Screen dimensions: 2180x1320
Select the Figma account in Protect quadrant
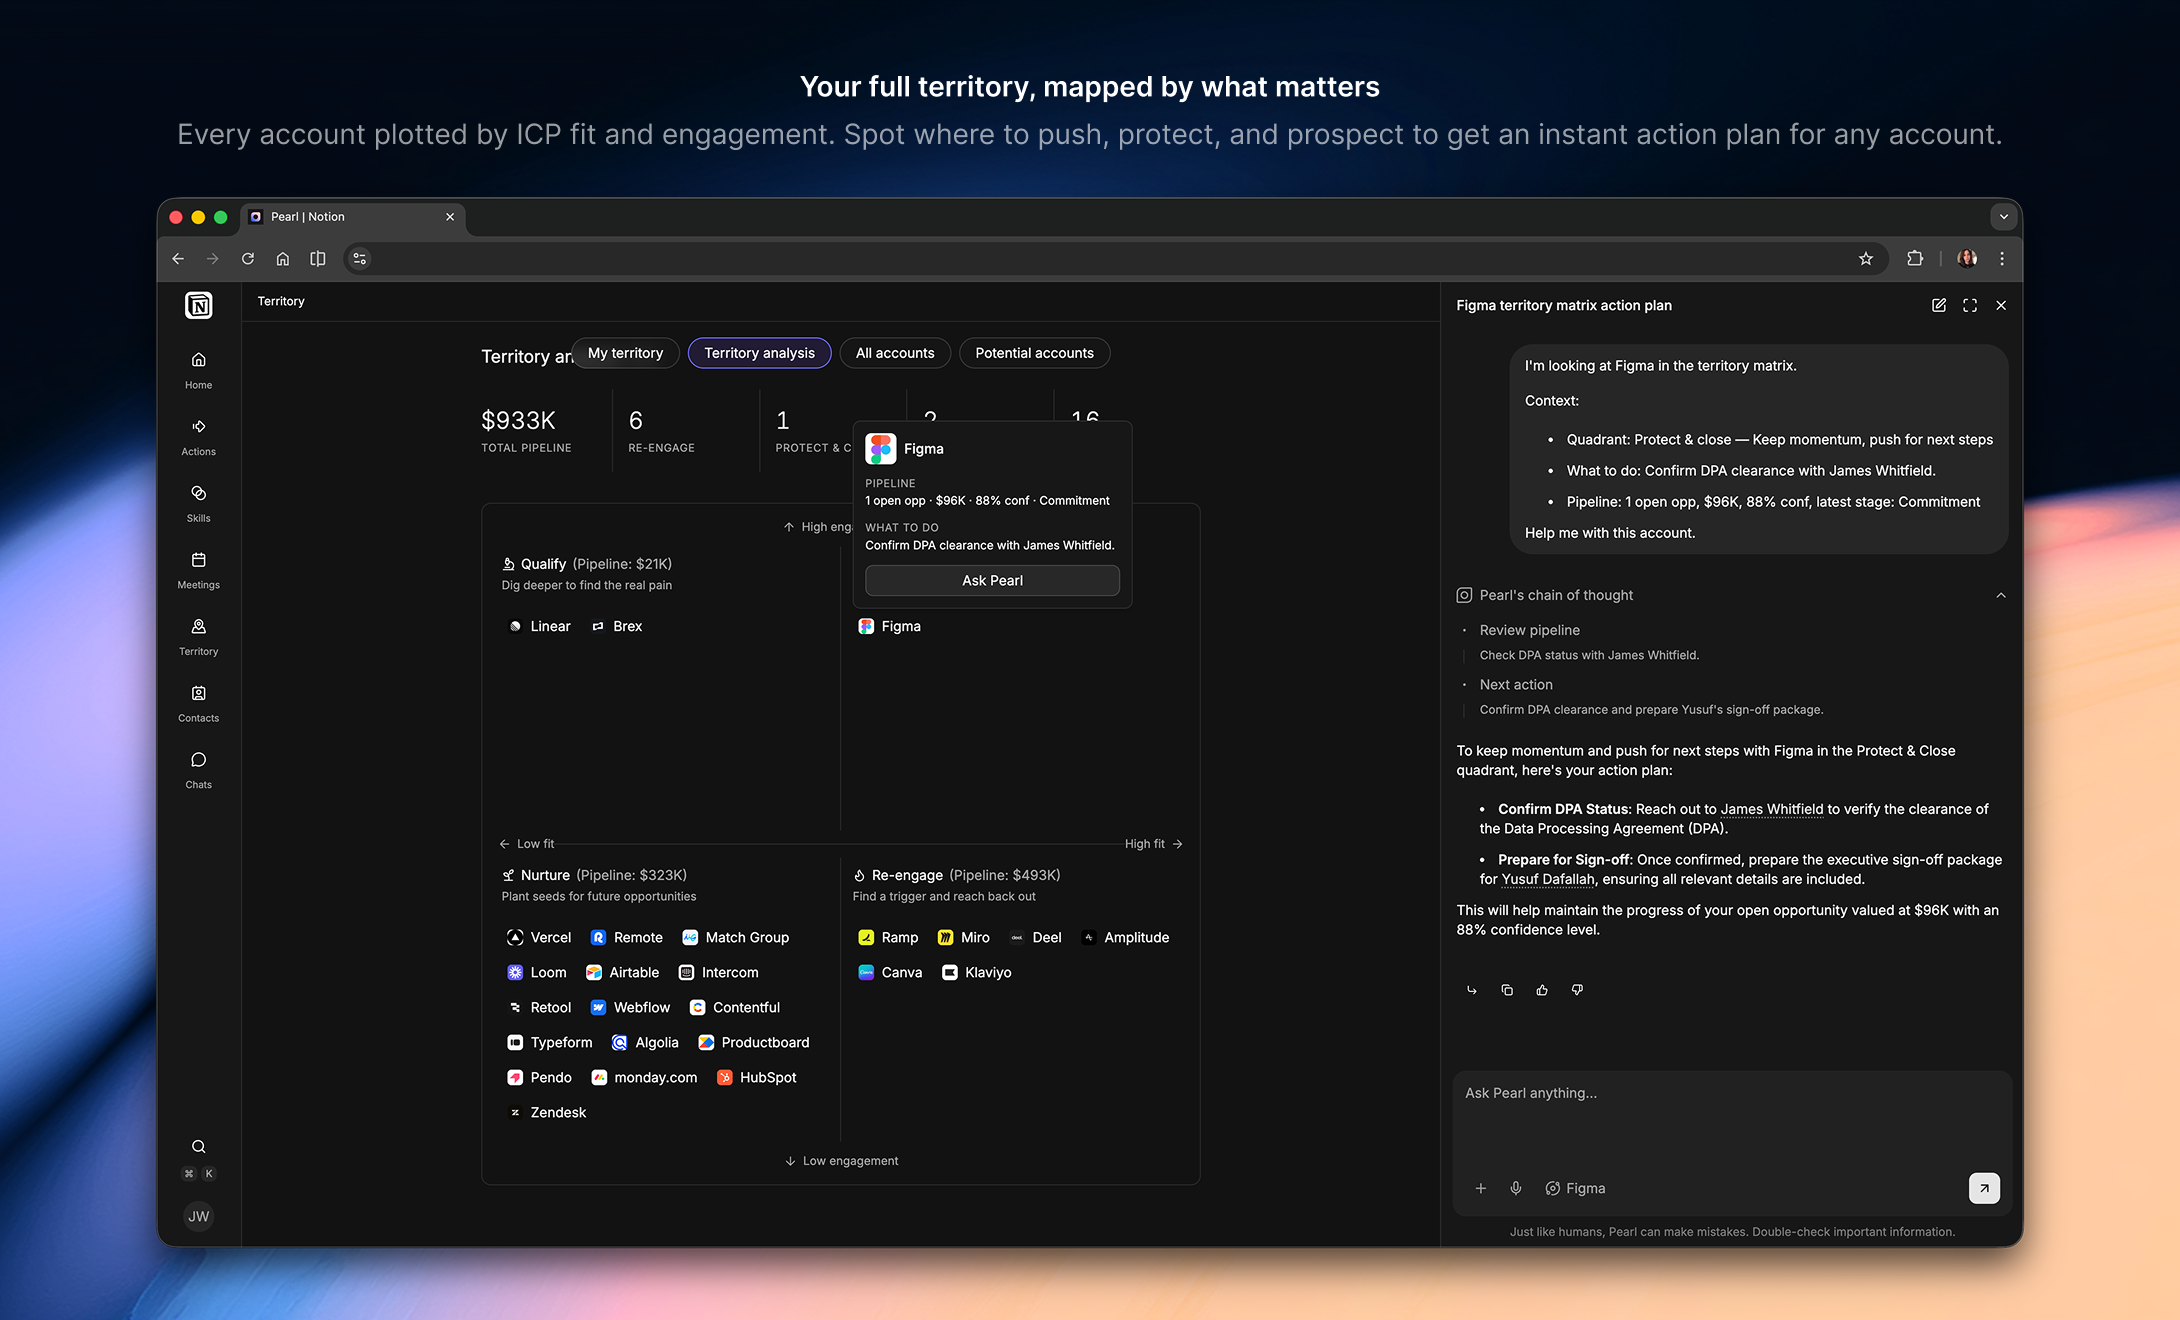pyautogui.click(x=890, y=626)
